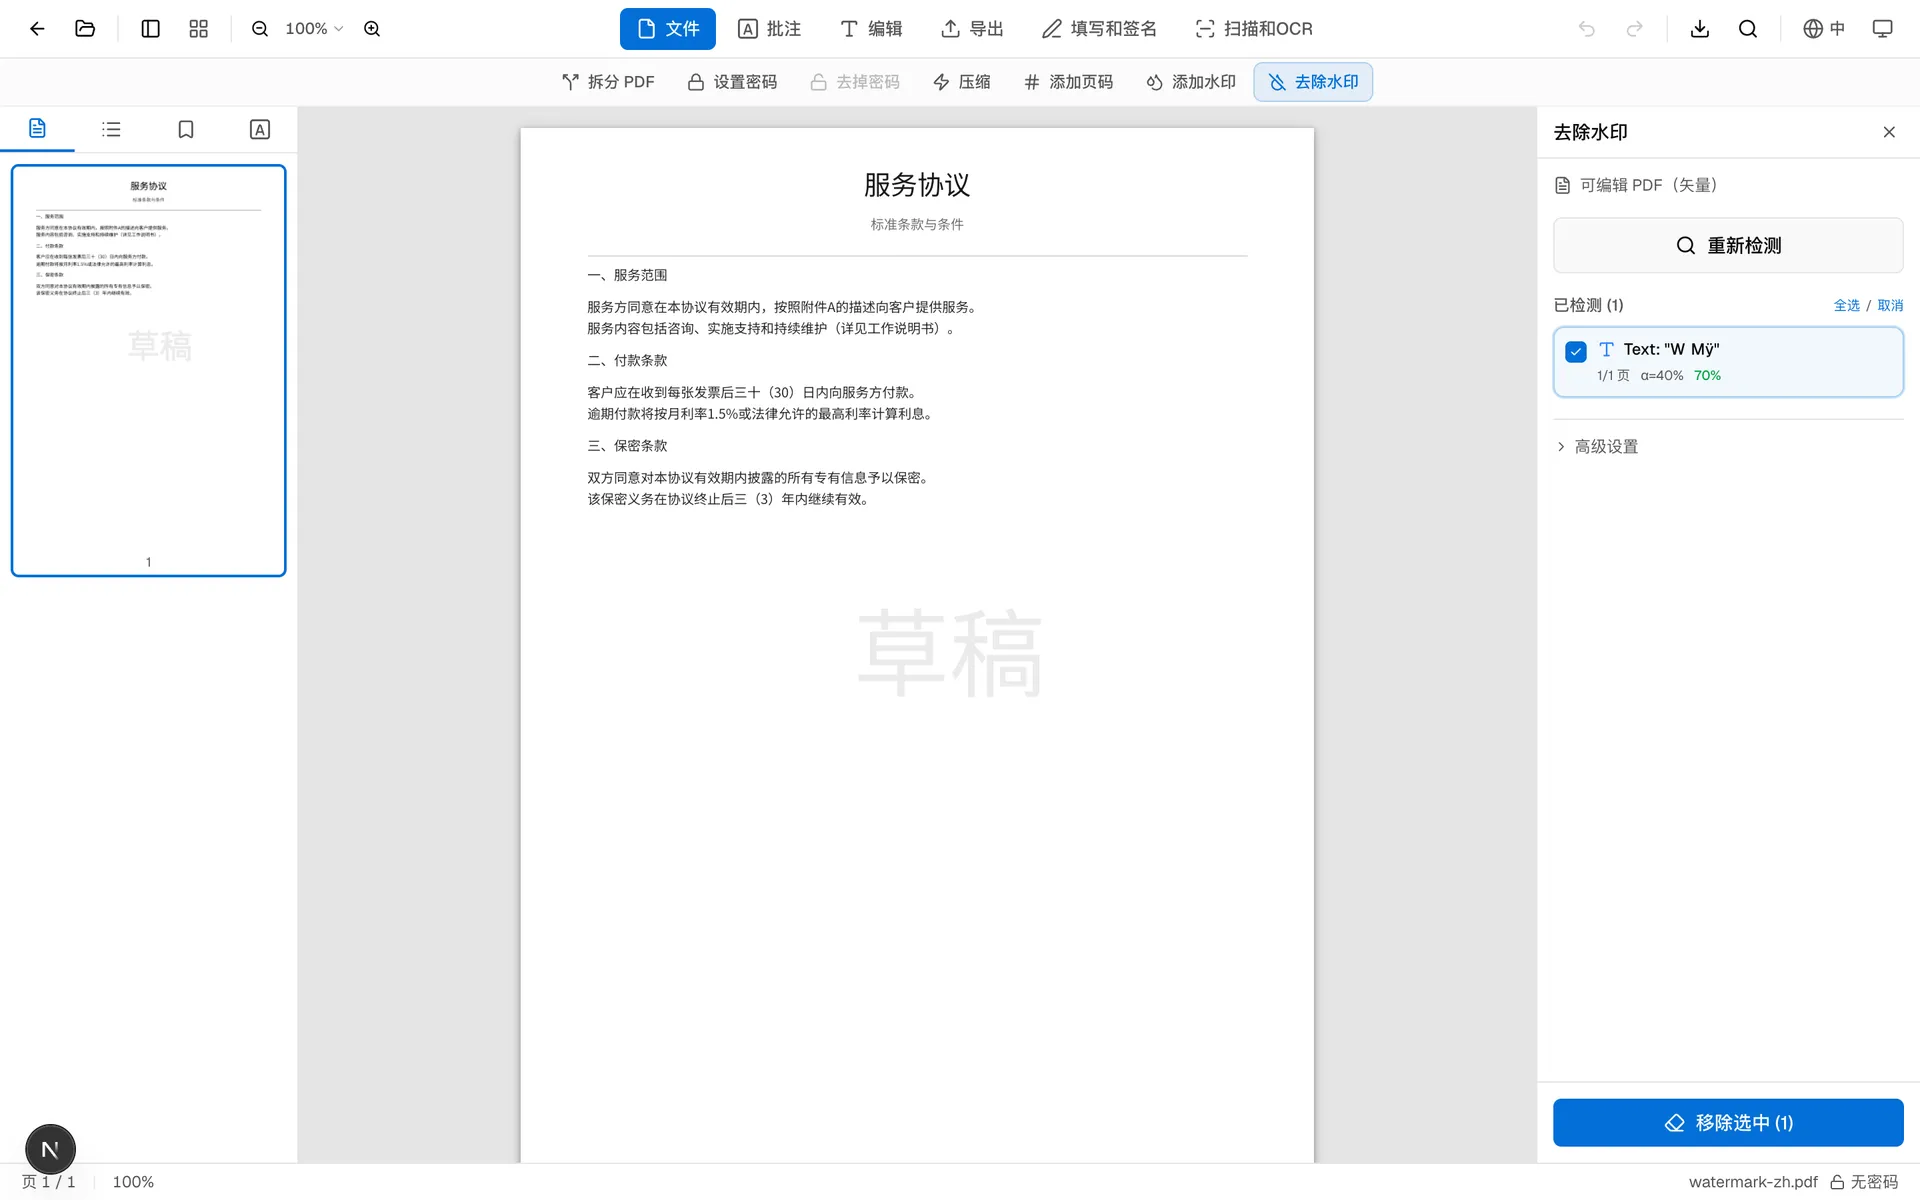
Task: Select the 去掉密码 tool
Action: click(x=855, y=82)
